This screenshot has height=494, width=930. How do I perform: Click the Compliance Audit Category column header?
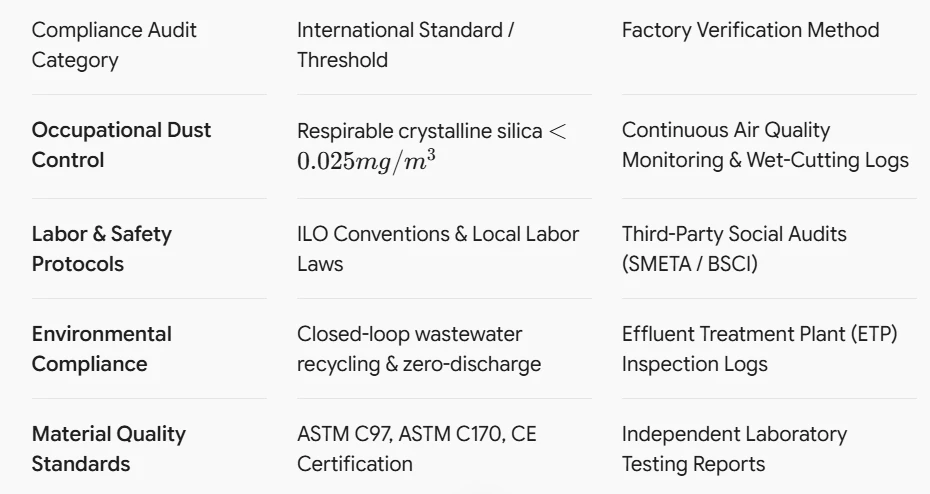114,45
